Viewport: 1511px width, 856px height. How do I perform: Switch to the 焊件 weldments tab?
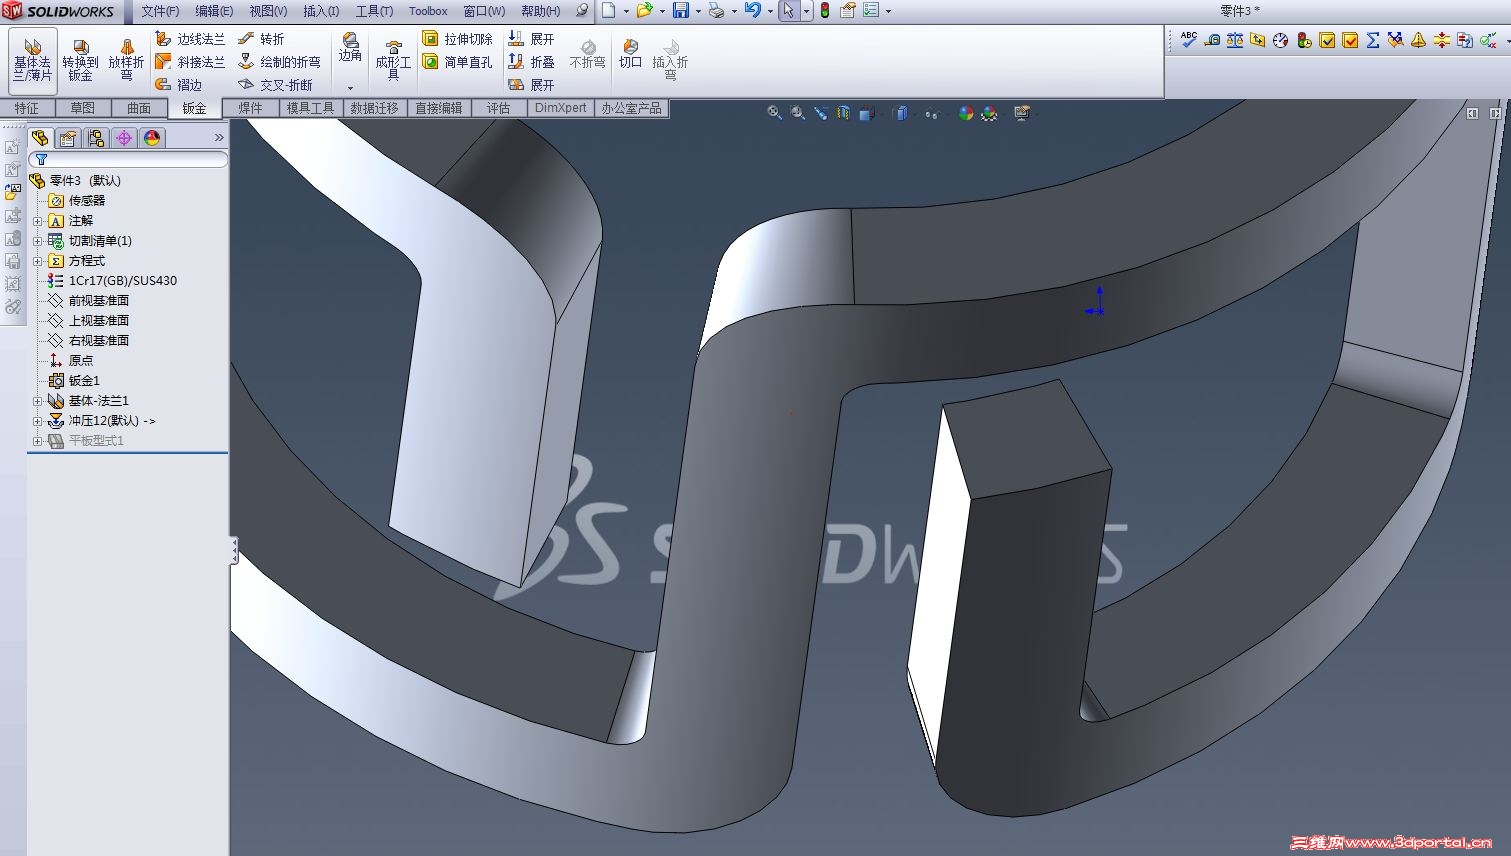[x=250, y=108]
